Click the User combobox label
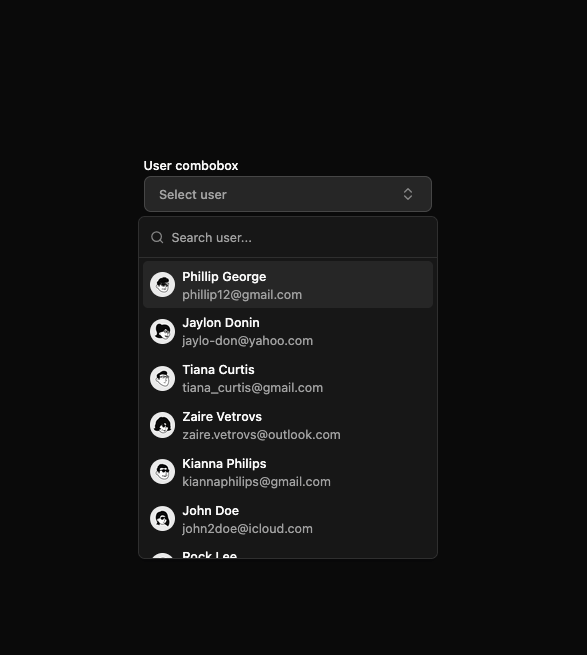 click(191, 166)
